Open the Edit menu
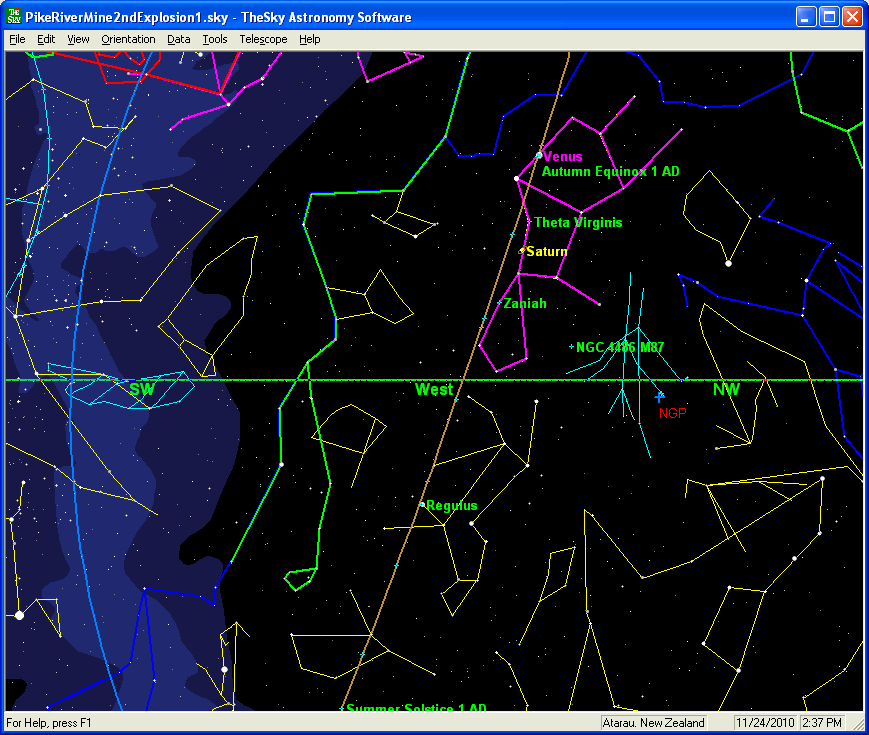The image size is (869, 735). (x=46, y=39)
